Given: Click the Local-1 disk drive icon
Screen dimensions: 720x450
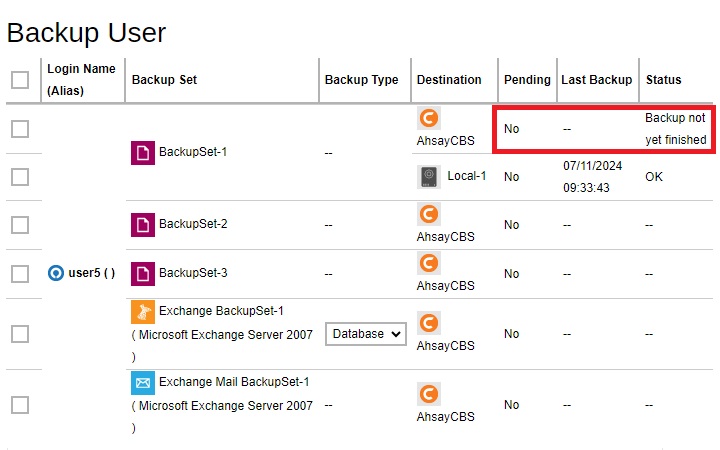Looking at the screenshot, I should pos(429,177).
